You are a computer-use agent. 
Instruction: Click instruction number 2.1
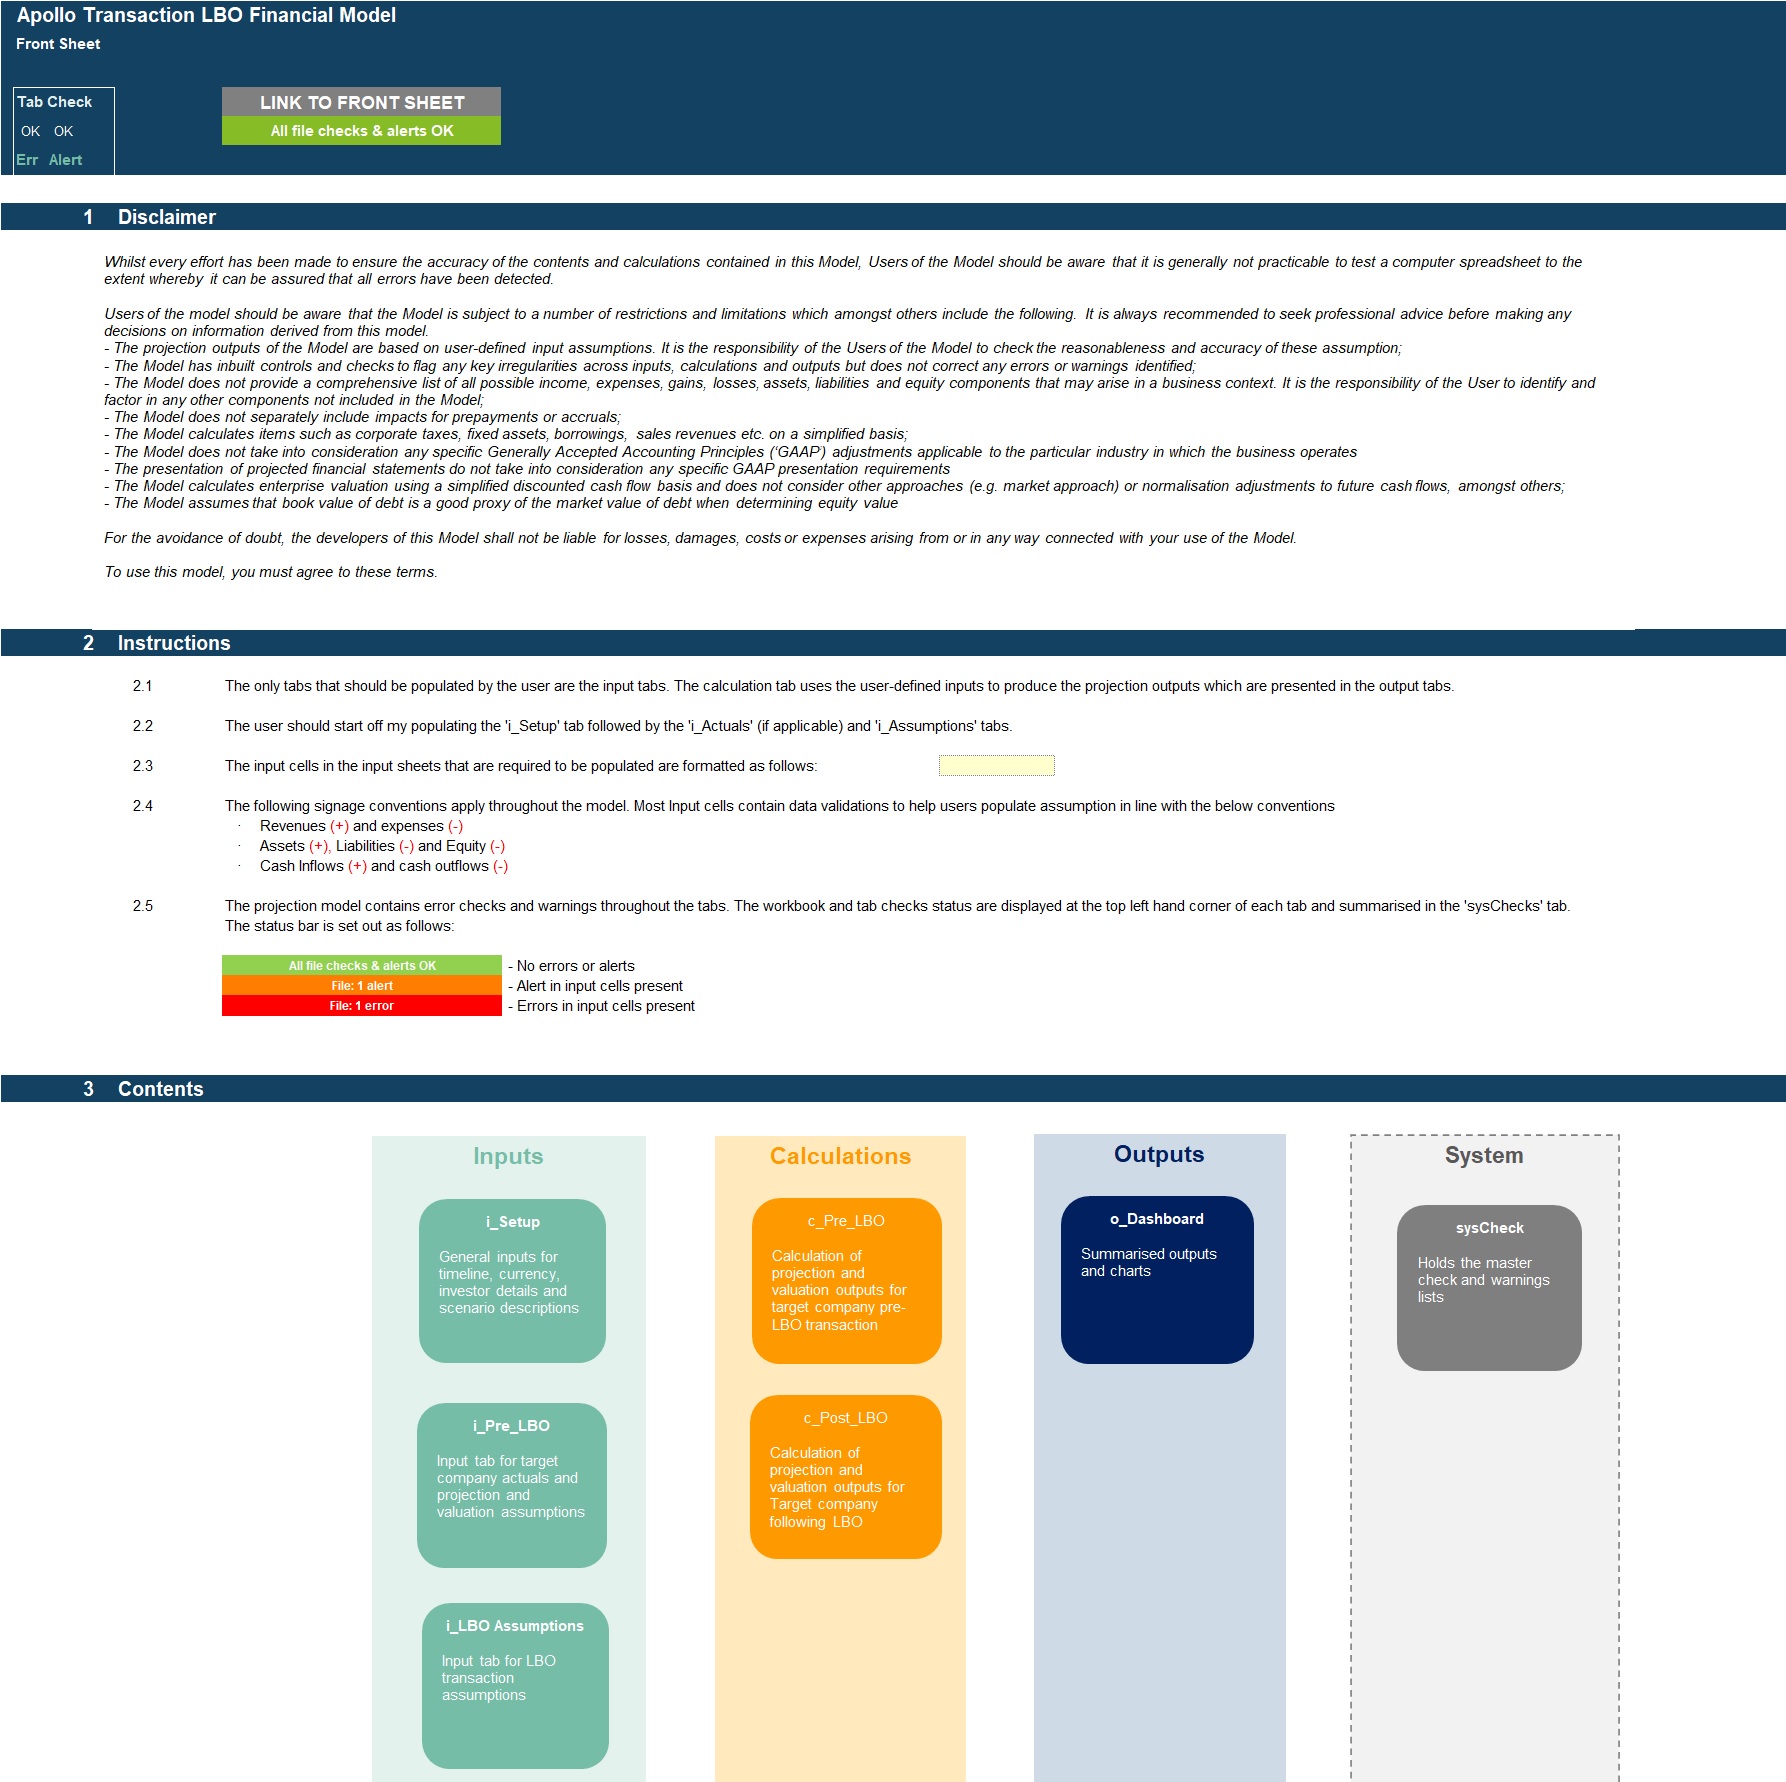[143, 686]
